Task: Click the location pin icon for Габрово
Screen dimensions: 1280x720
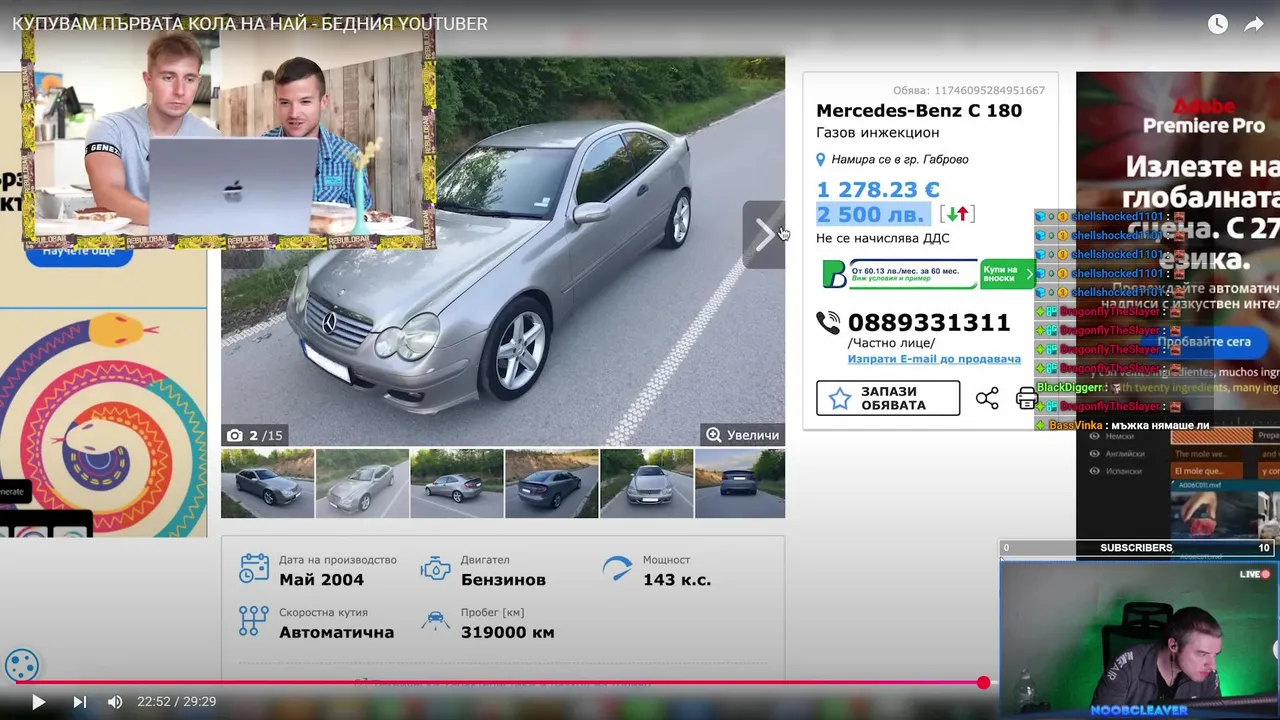Action: (x=821, y=159)
